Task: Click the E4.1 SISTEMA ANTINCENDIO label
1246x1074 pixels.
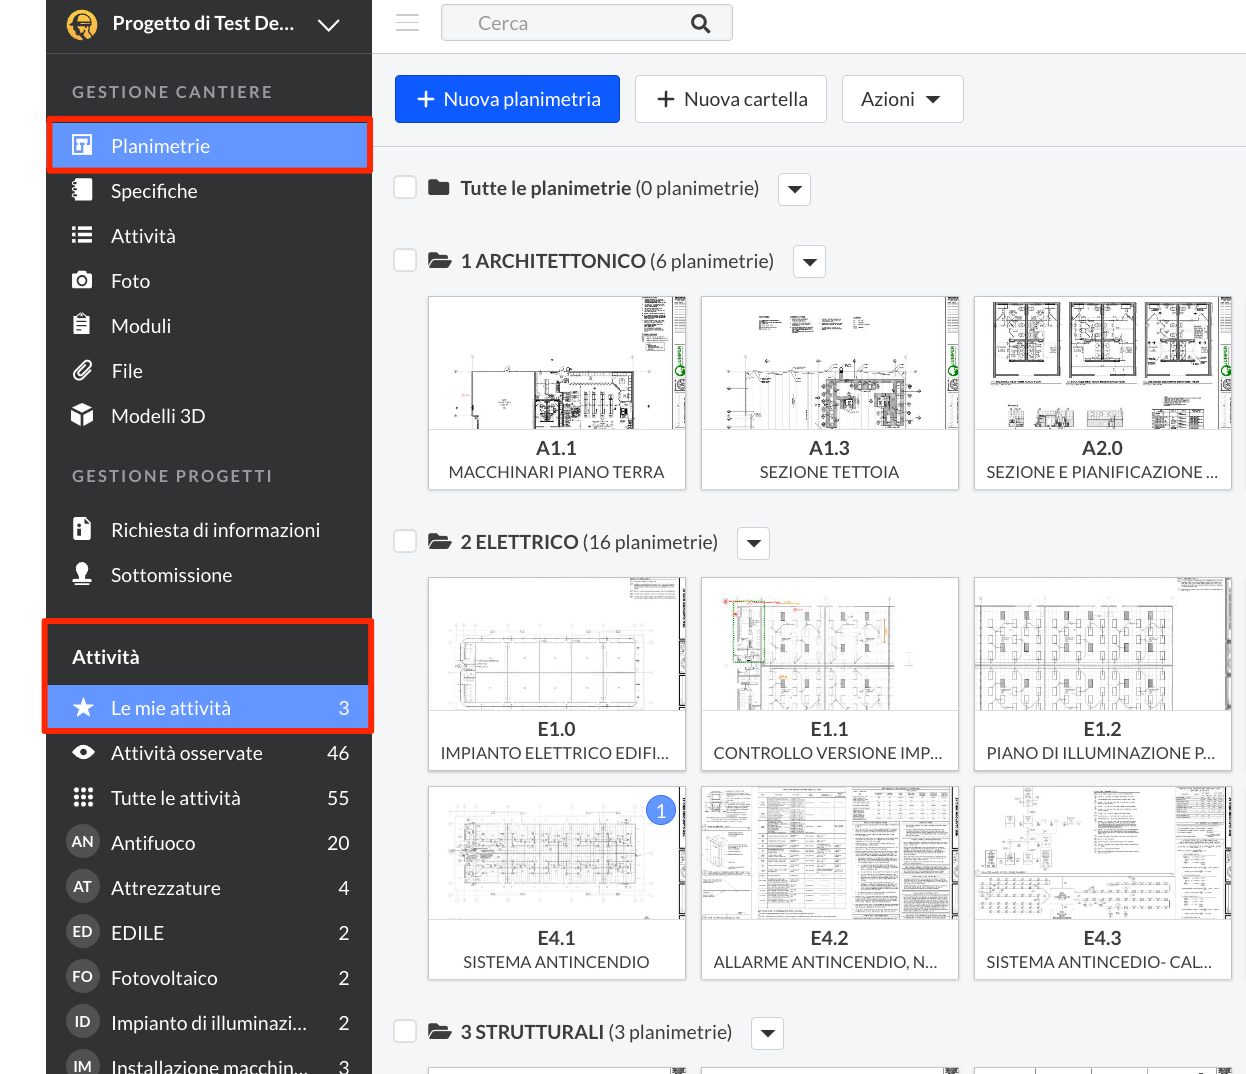Action: 556,950
